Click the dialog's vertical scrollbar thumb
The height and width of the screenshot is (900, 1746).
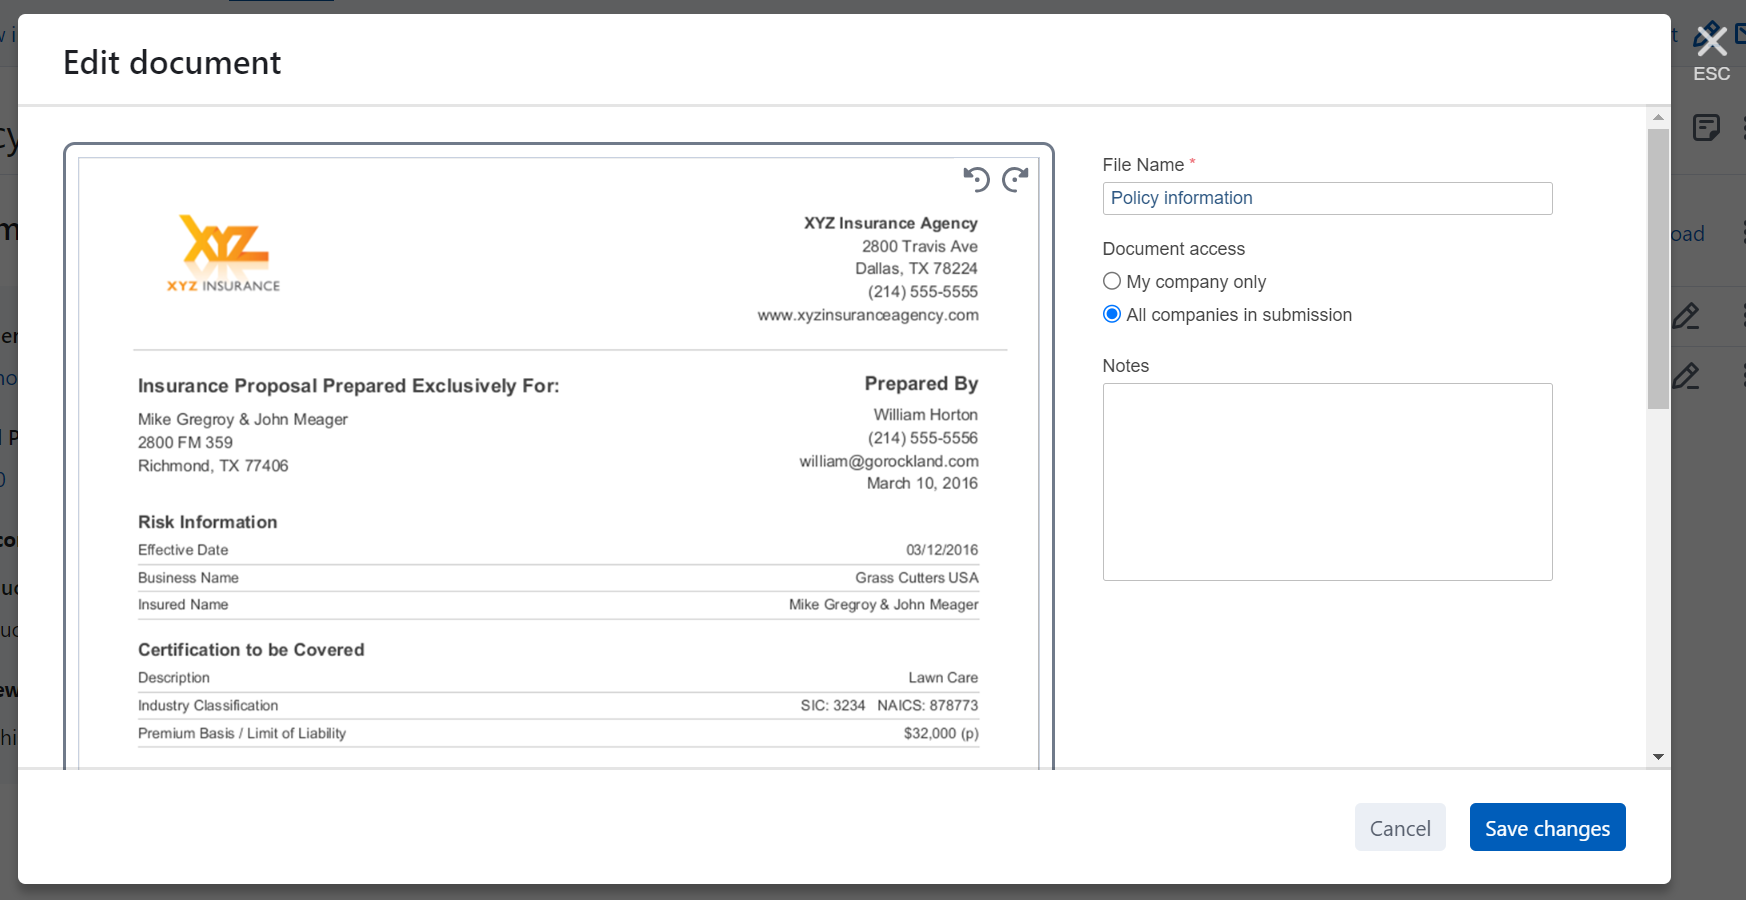1658,268
